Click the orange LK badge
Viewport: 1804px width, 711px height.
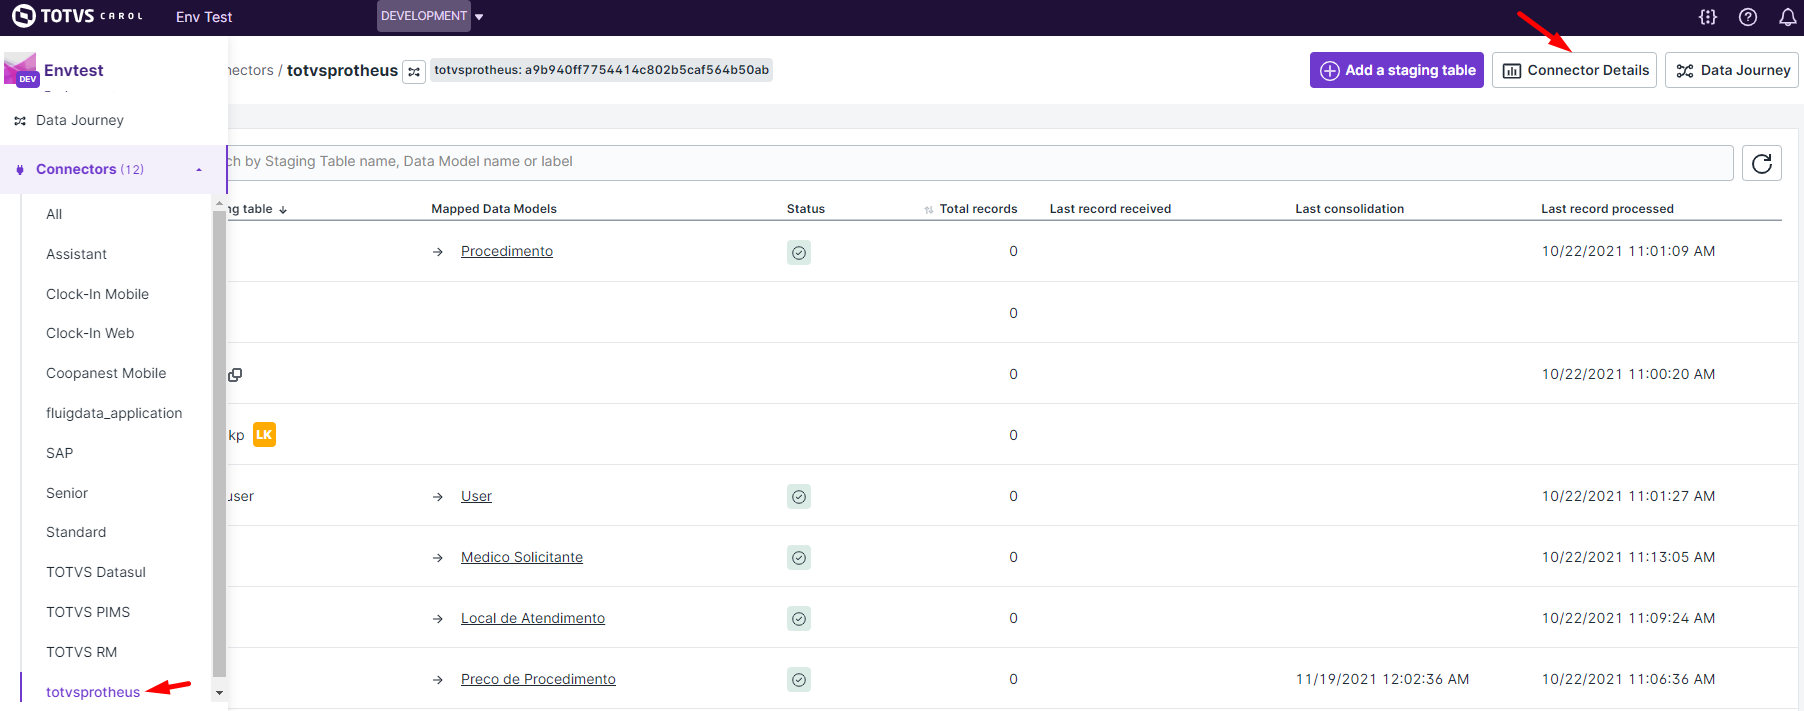point(264,435)
